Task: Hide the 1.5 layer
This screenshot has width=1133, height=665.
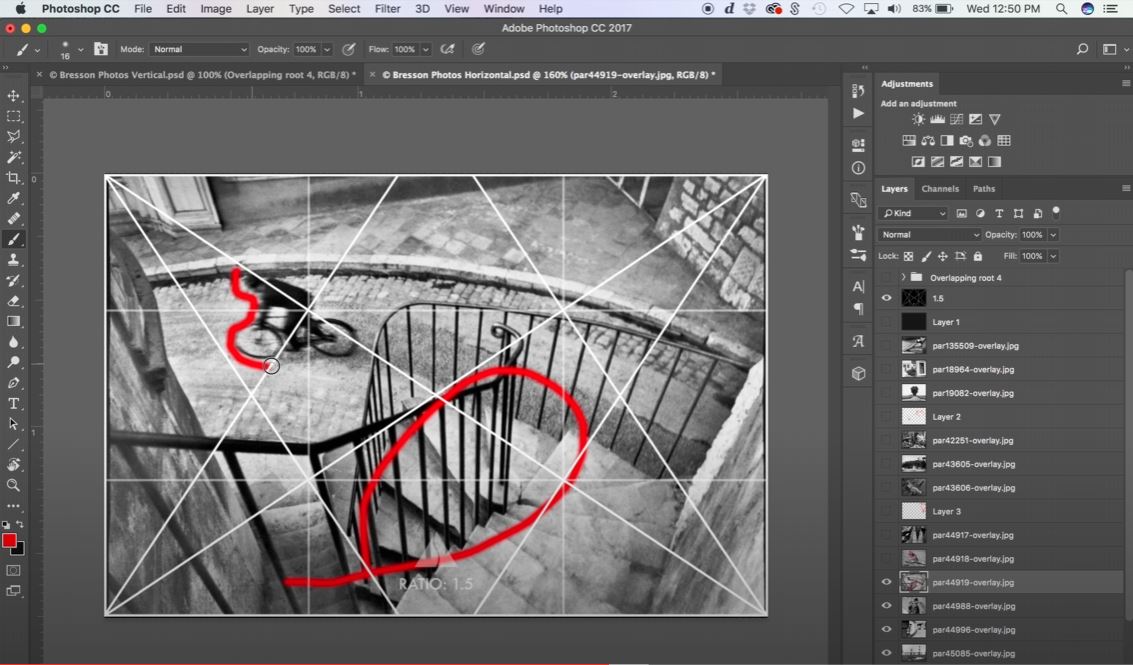Action: (x=887, y=298)
